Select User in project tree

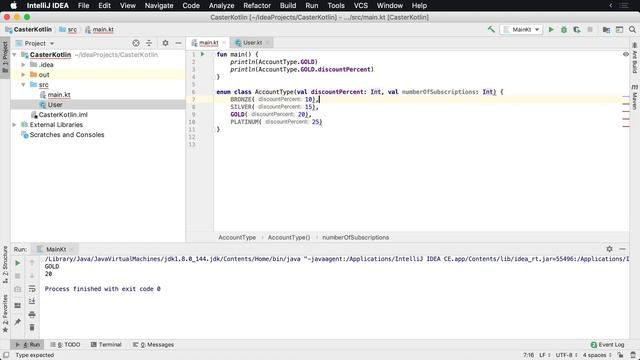pyautogui.click(x=55, y=104)
